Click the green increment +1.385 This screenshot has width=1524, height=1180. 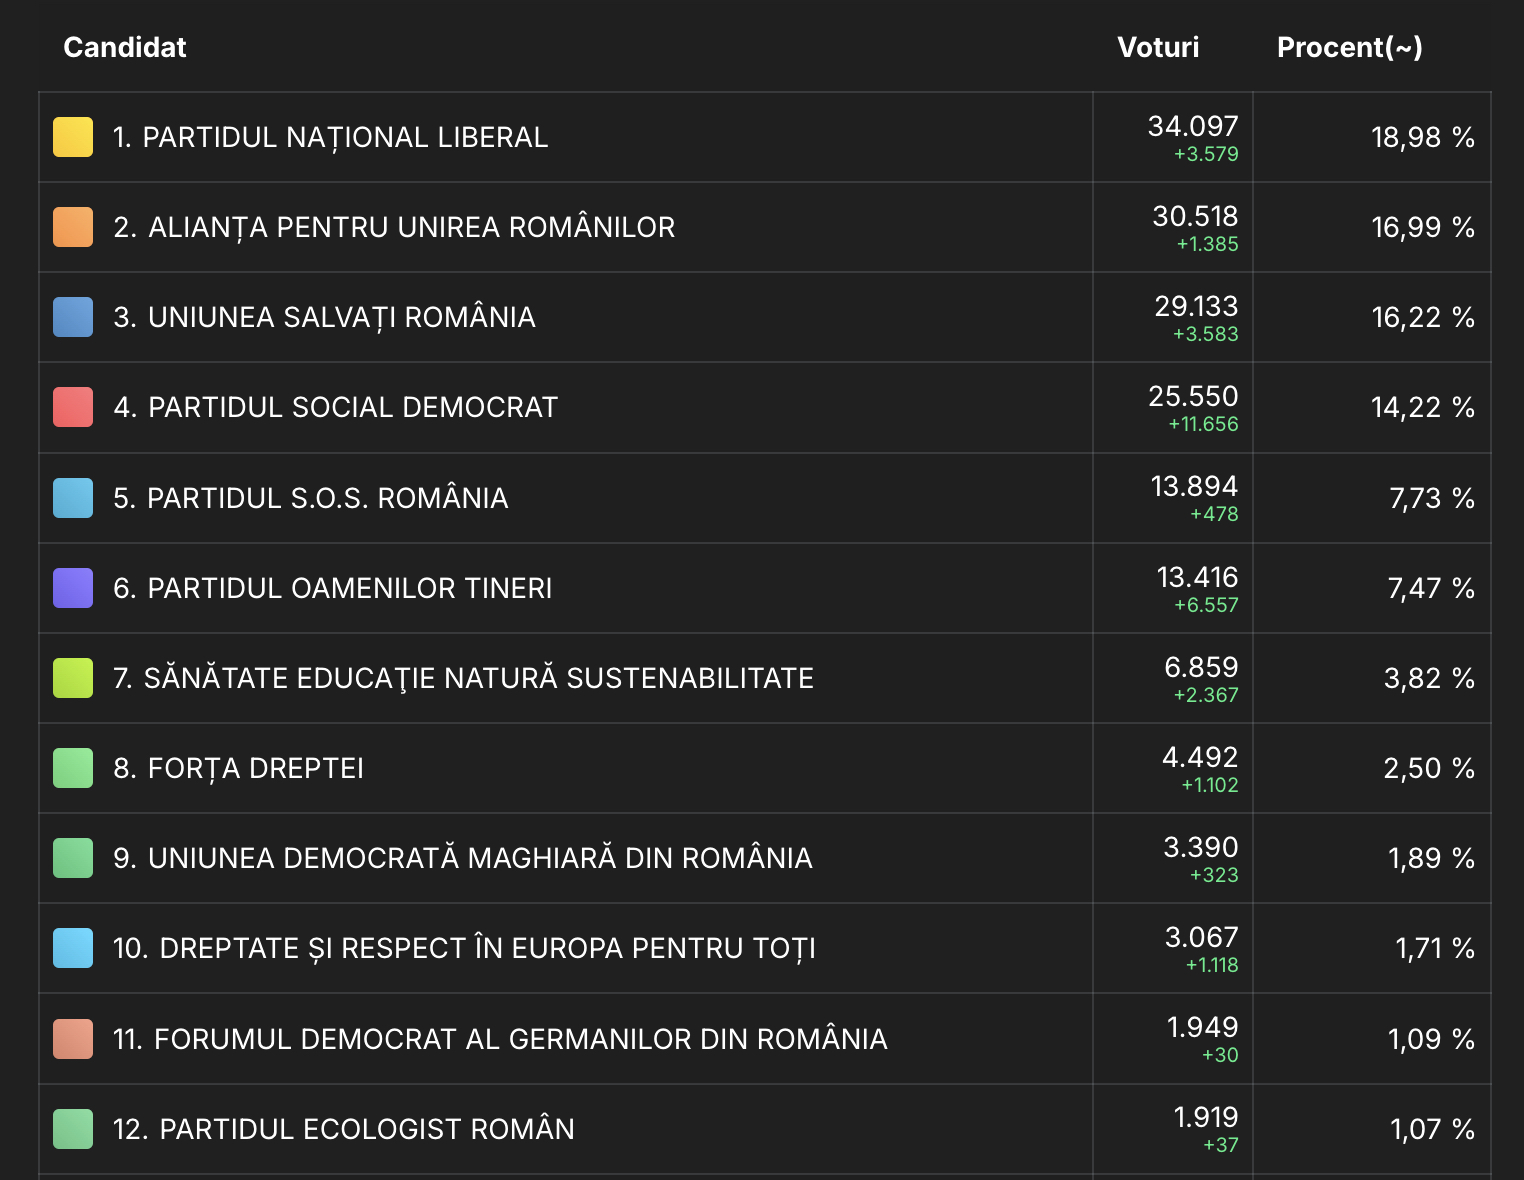pos(1207,244)
